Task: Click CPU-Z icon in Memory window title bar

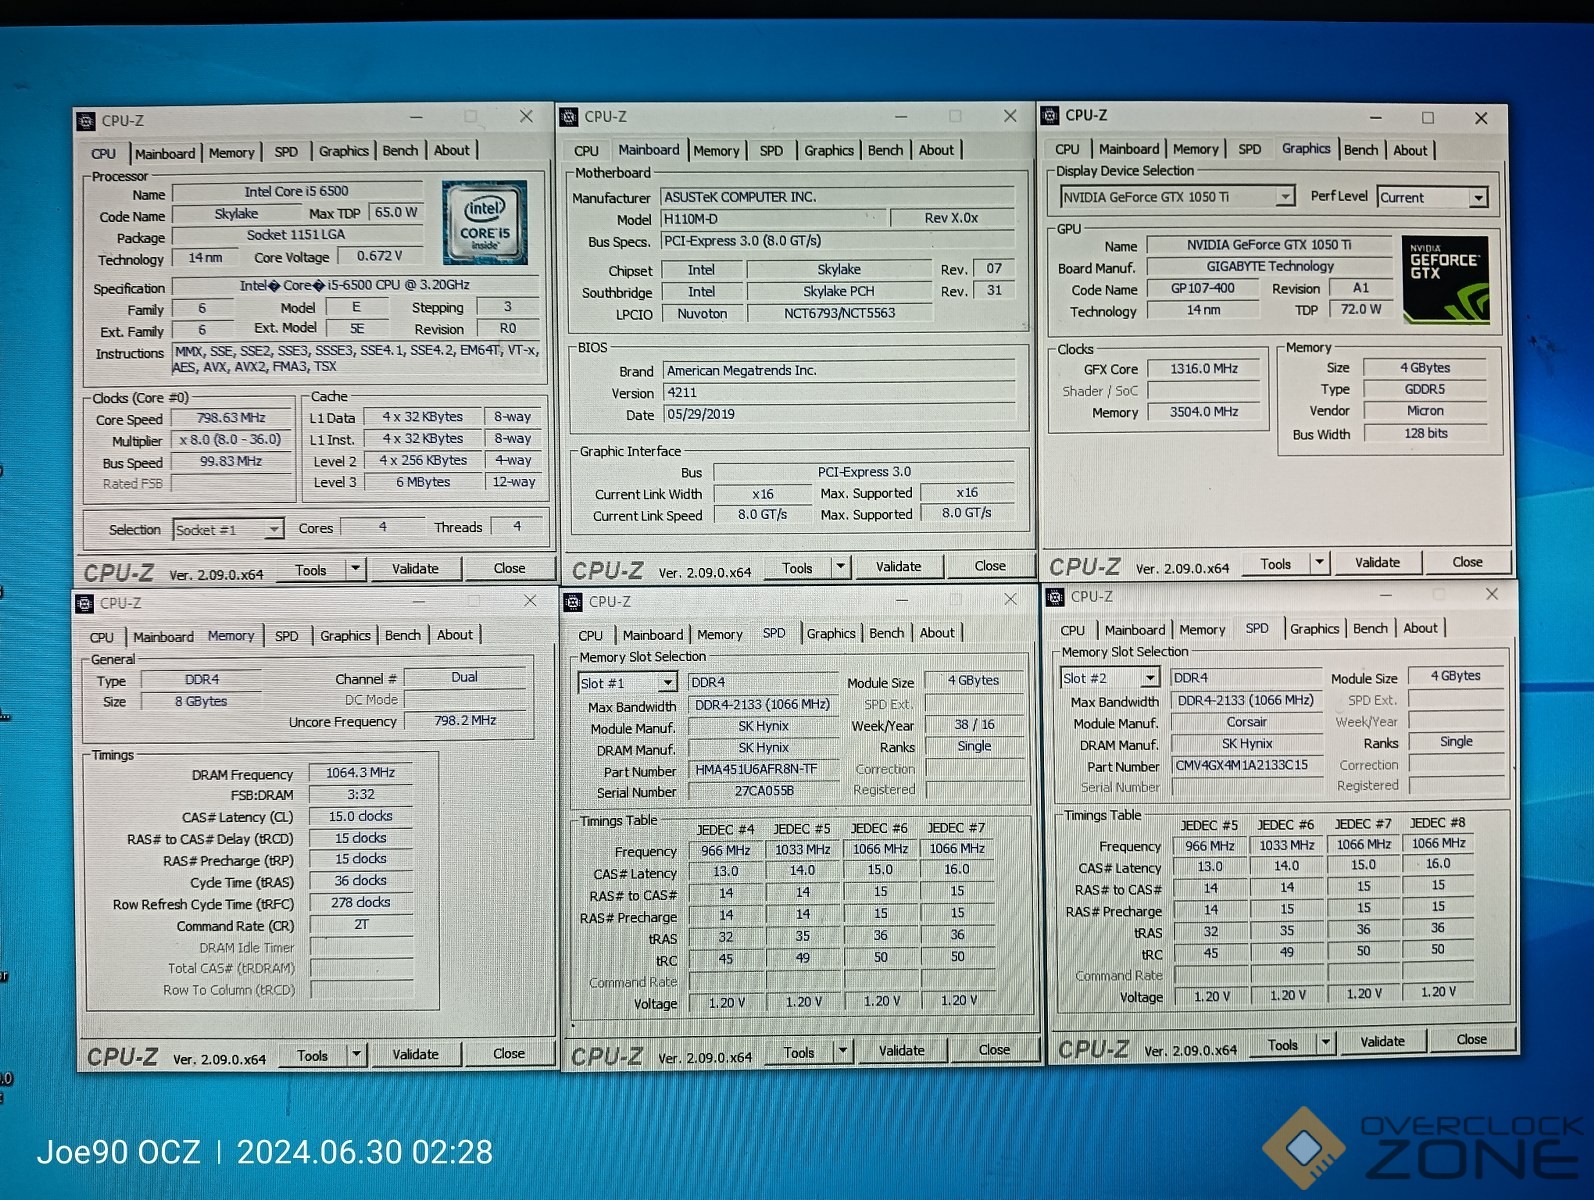Action: click(85, 603)
